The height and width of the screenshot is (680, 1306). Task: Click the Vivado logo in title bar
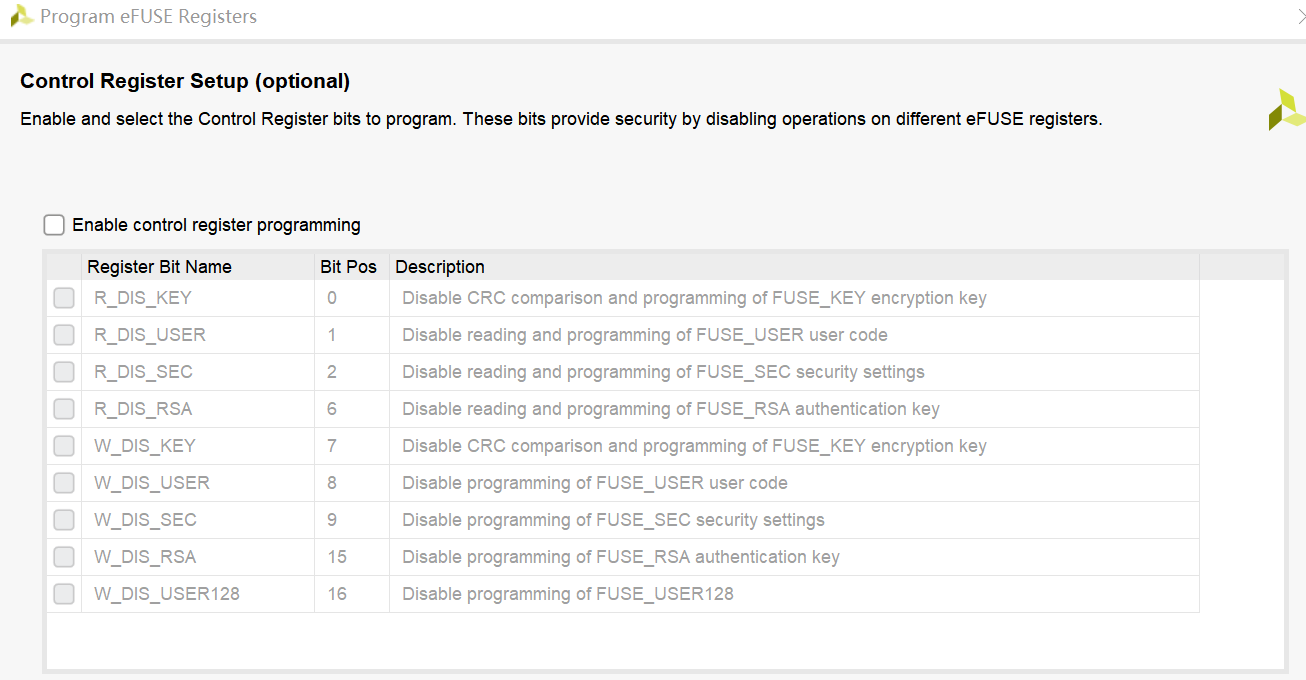[x=22, y=16]
